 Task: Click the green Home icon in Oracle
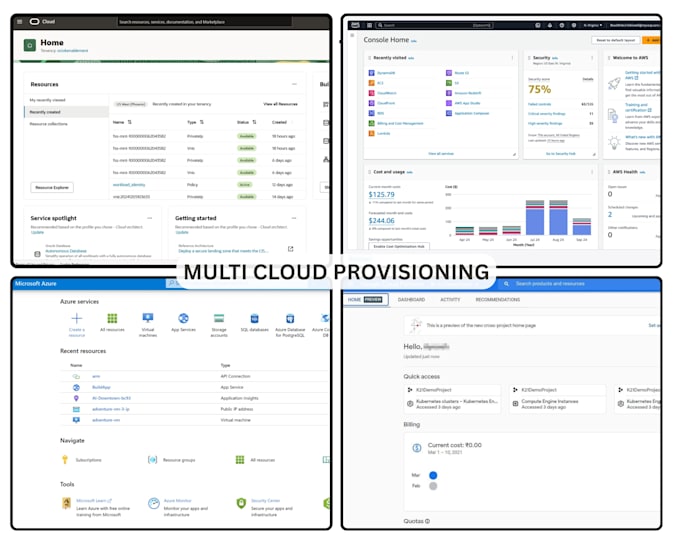(x=30, y=45)
